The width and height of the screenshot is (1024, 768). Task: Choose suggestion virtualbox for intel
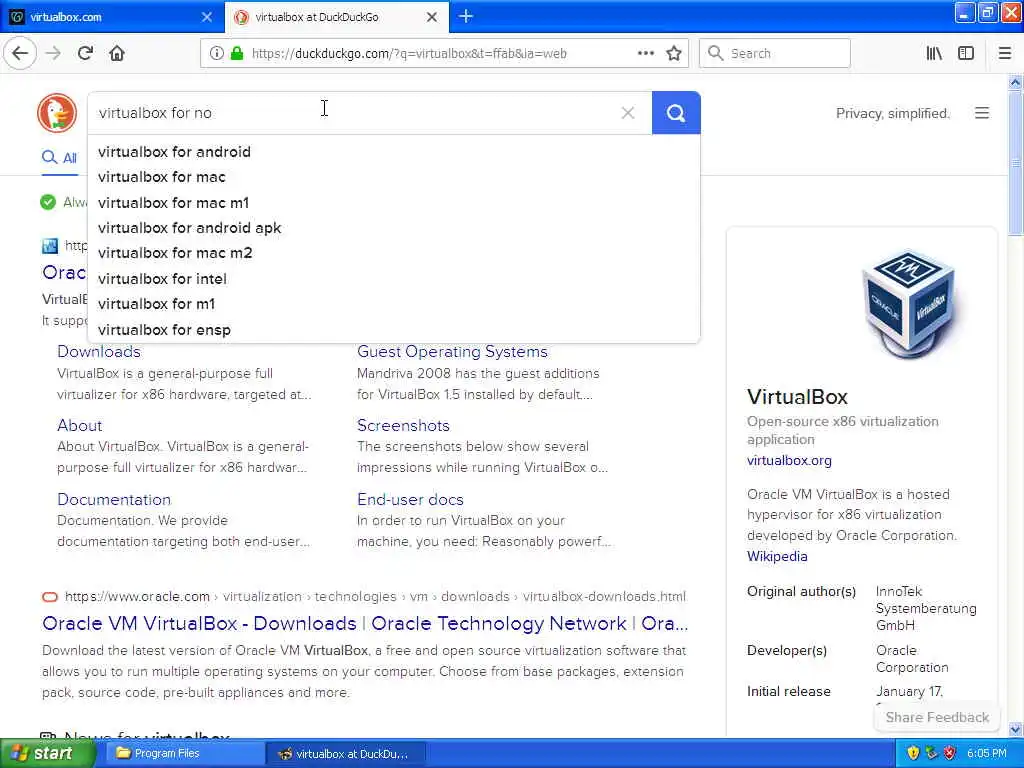click(x=394, y=279)
